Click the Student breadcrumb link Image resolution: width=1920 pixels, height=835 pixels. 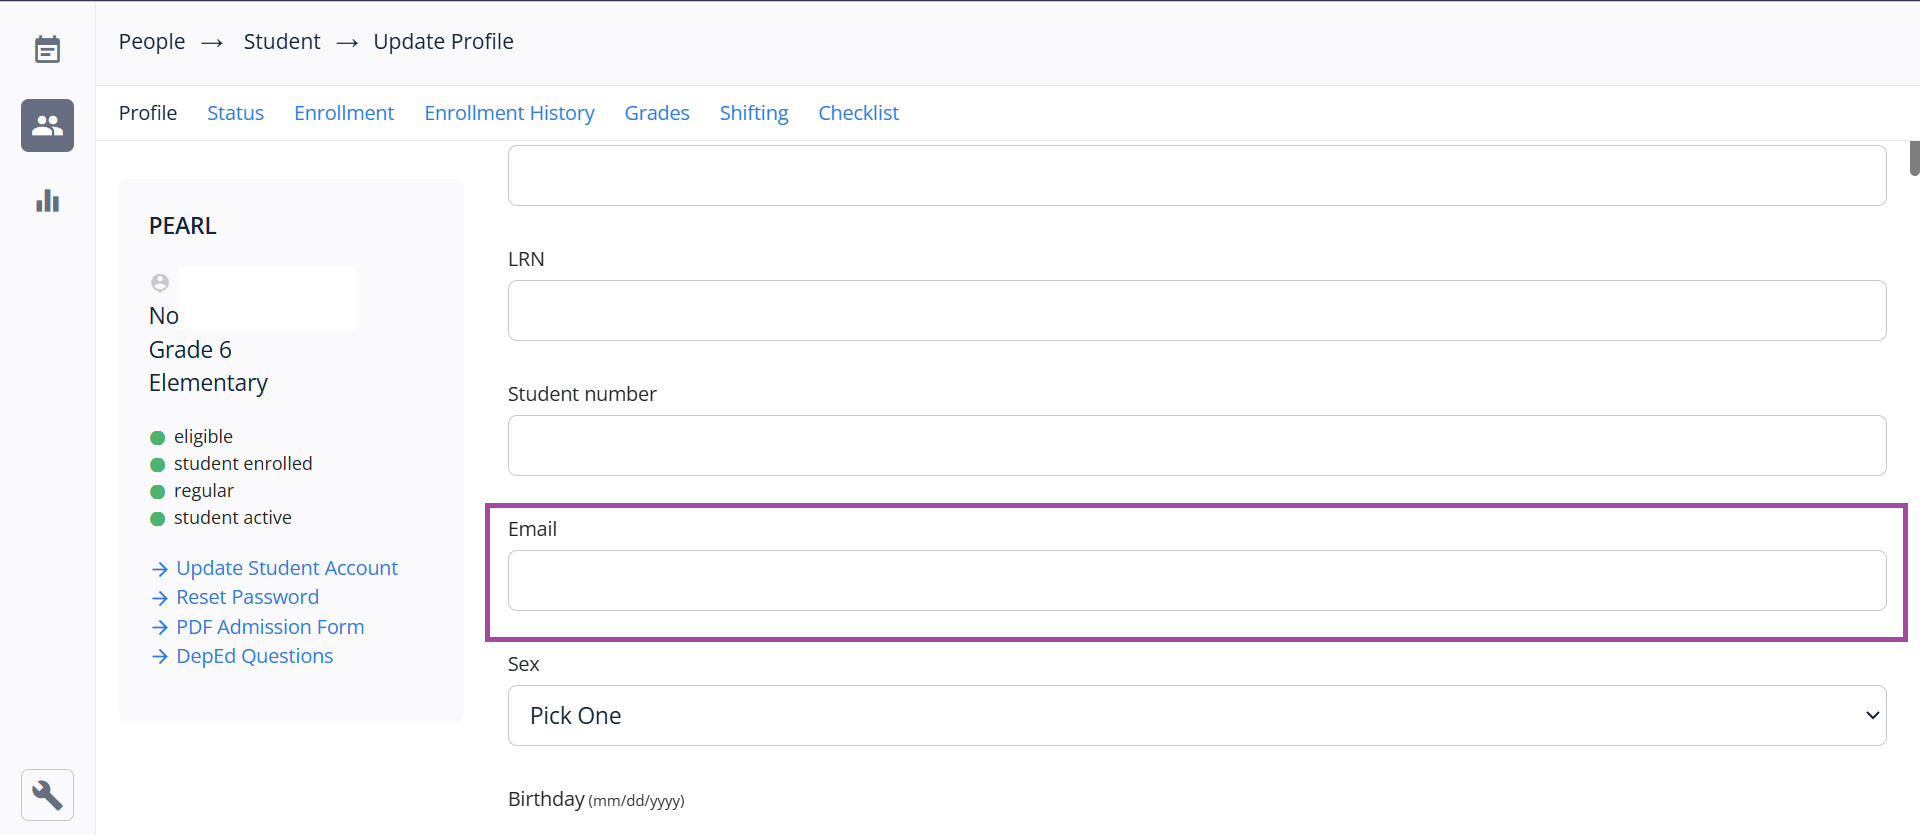click(x=282, y=42)
